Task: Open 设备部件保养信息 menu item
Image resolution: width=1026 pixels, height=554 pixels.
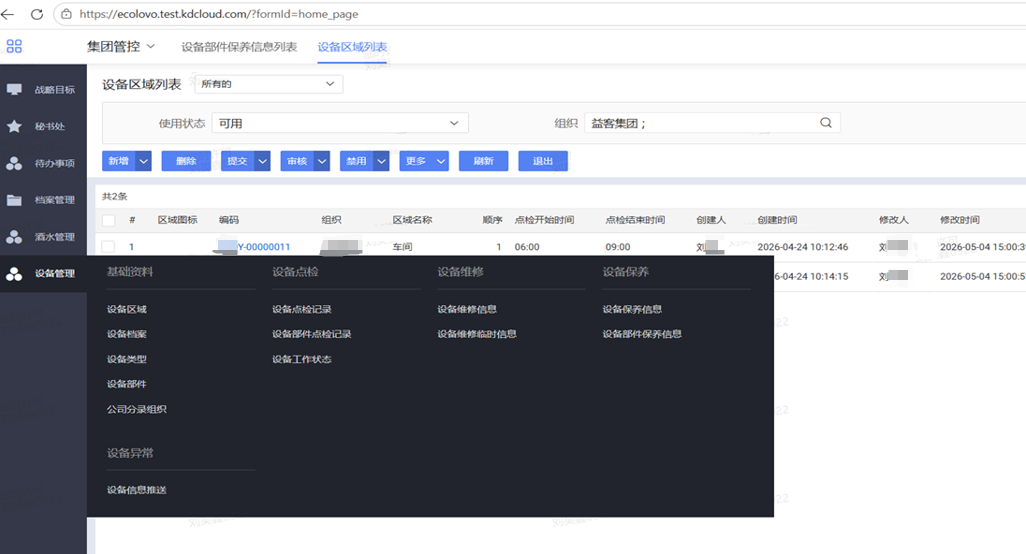Action: pos(642,334)
